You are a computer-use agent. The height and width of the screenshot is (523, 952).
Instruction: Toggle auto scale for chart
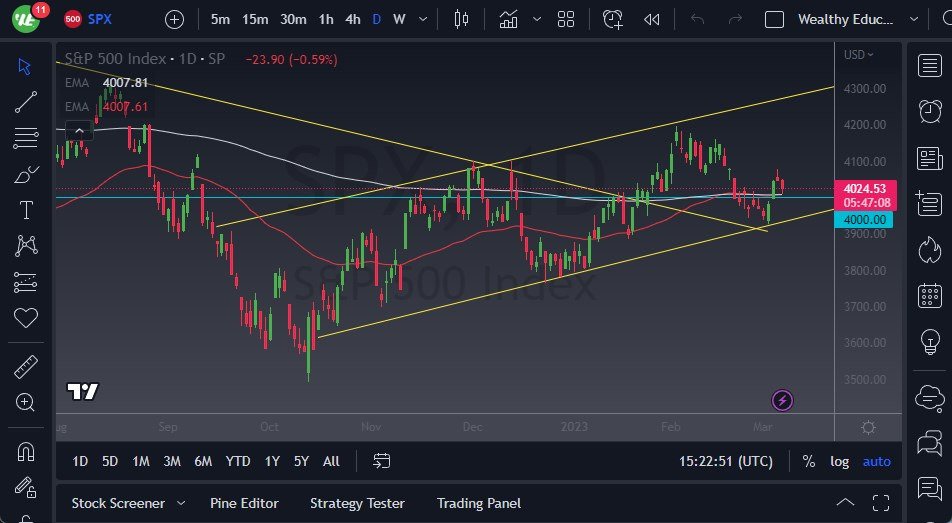(x=877, y=461)
